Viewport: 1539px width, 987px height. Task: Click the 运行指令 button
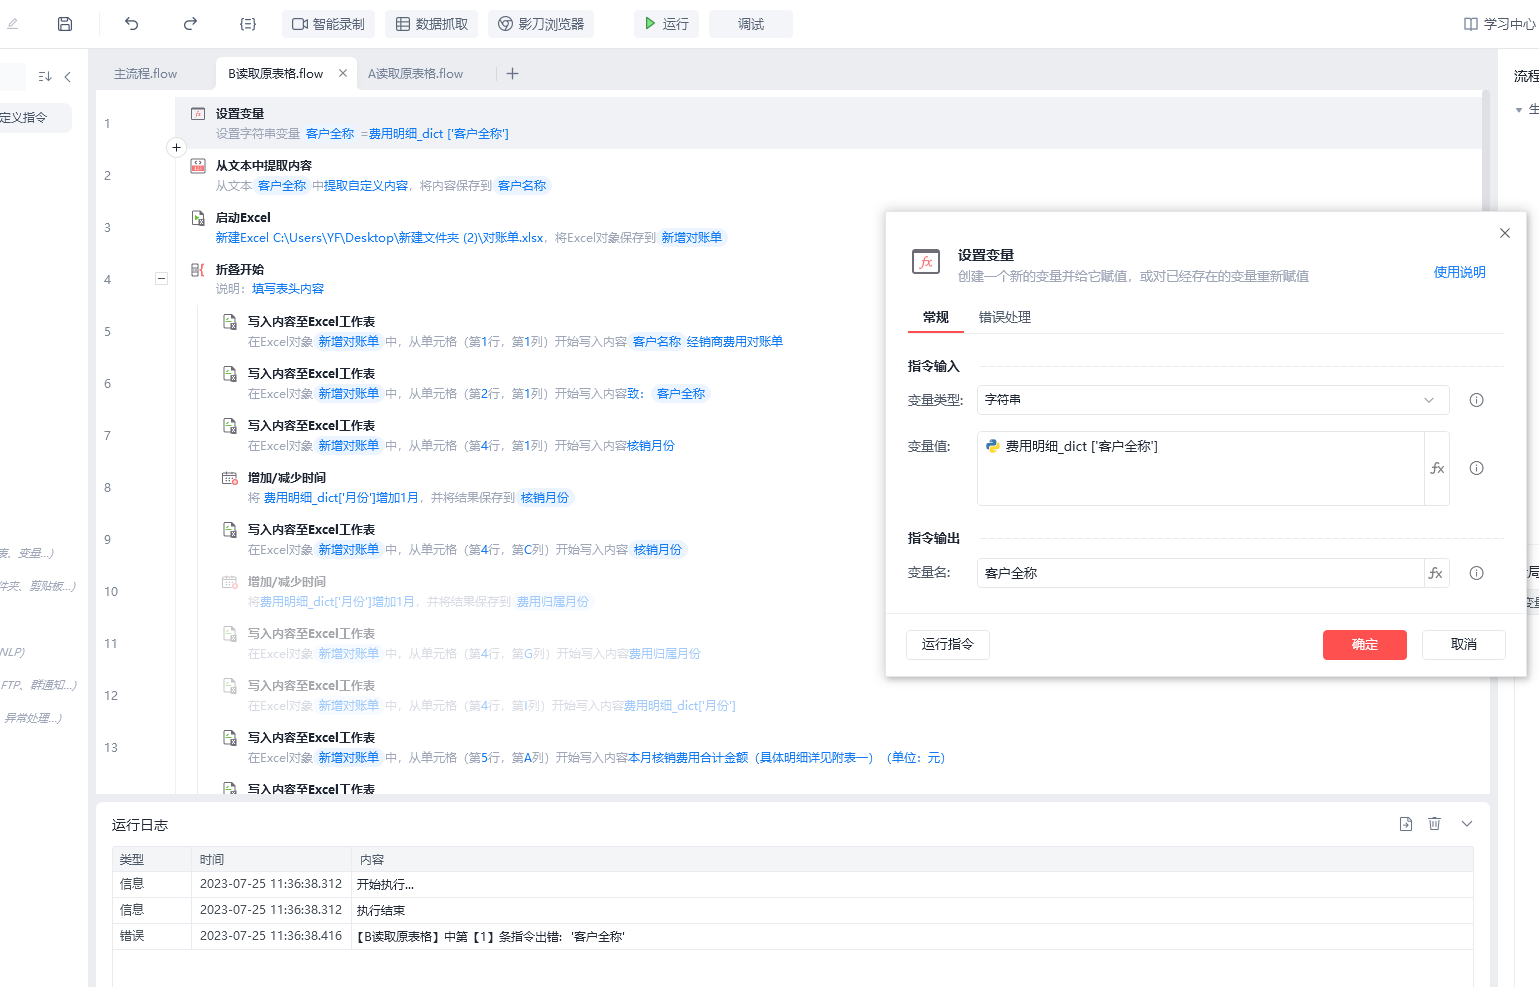coord(948,645)
